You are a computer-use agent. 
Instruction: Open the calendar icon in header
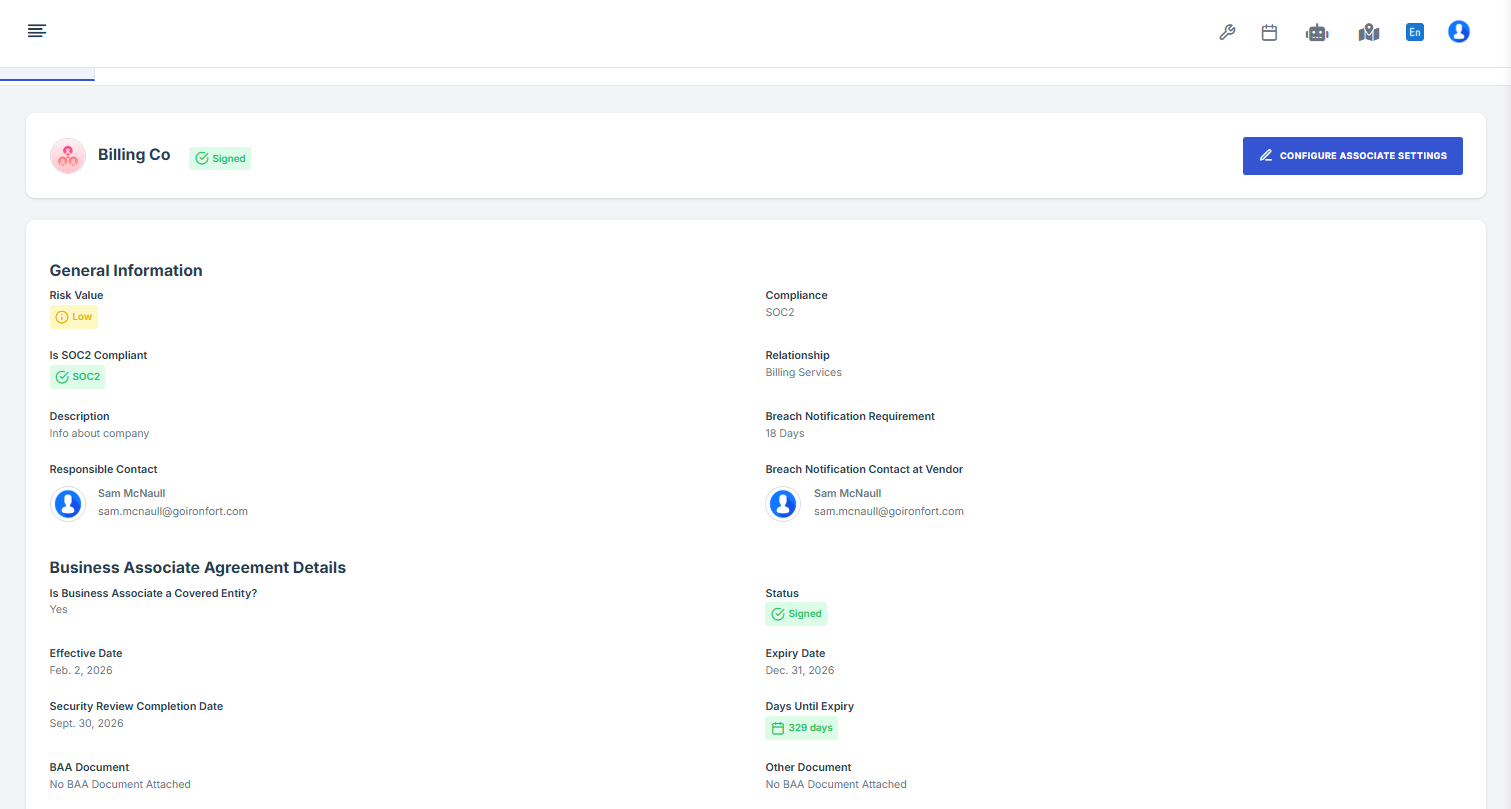1269,33
